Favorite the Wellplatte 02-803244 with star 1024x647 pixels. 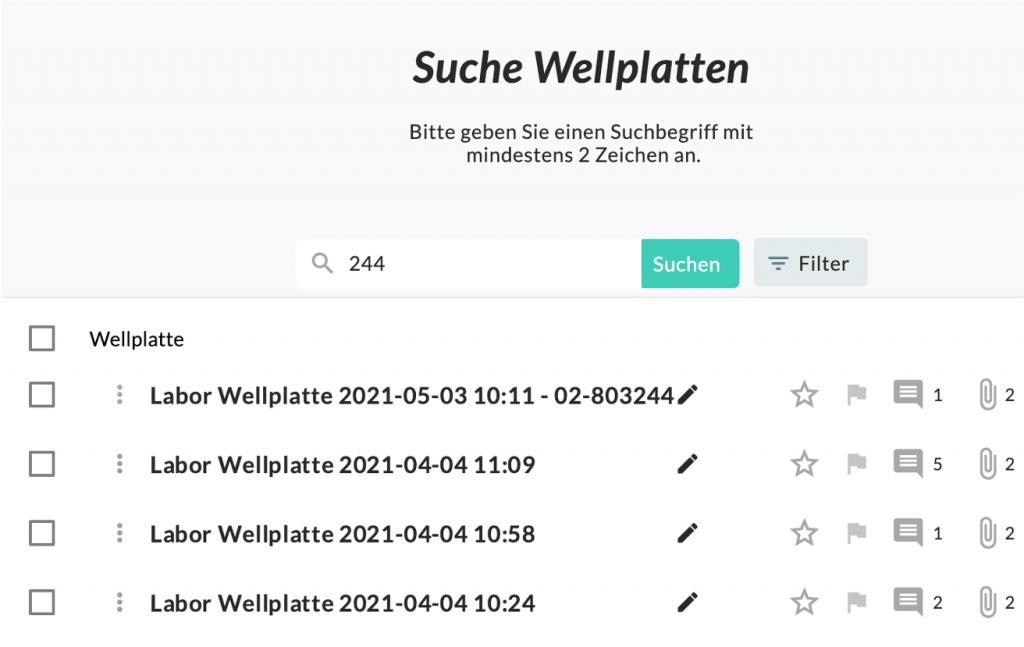pyautogui.click(x=804, y=395)
